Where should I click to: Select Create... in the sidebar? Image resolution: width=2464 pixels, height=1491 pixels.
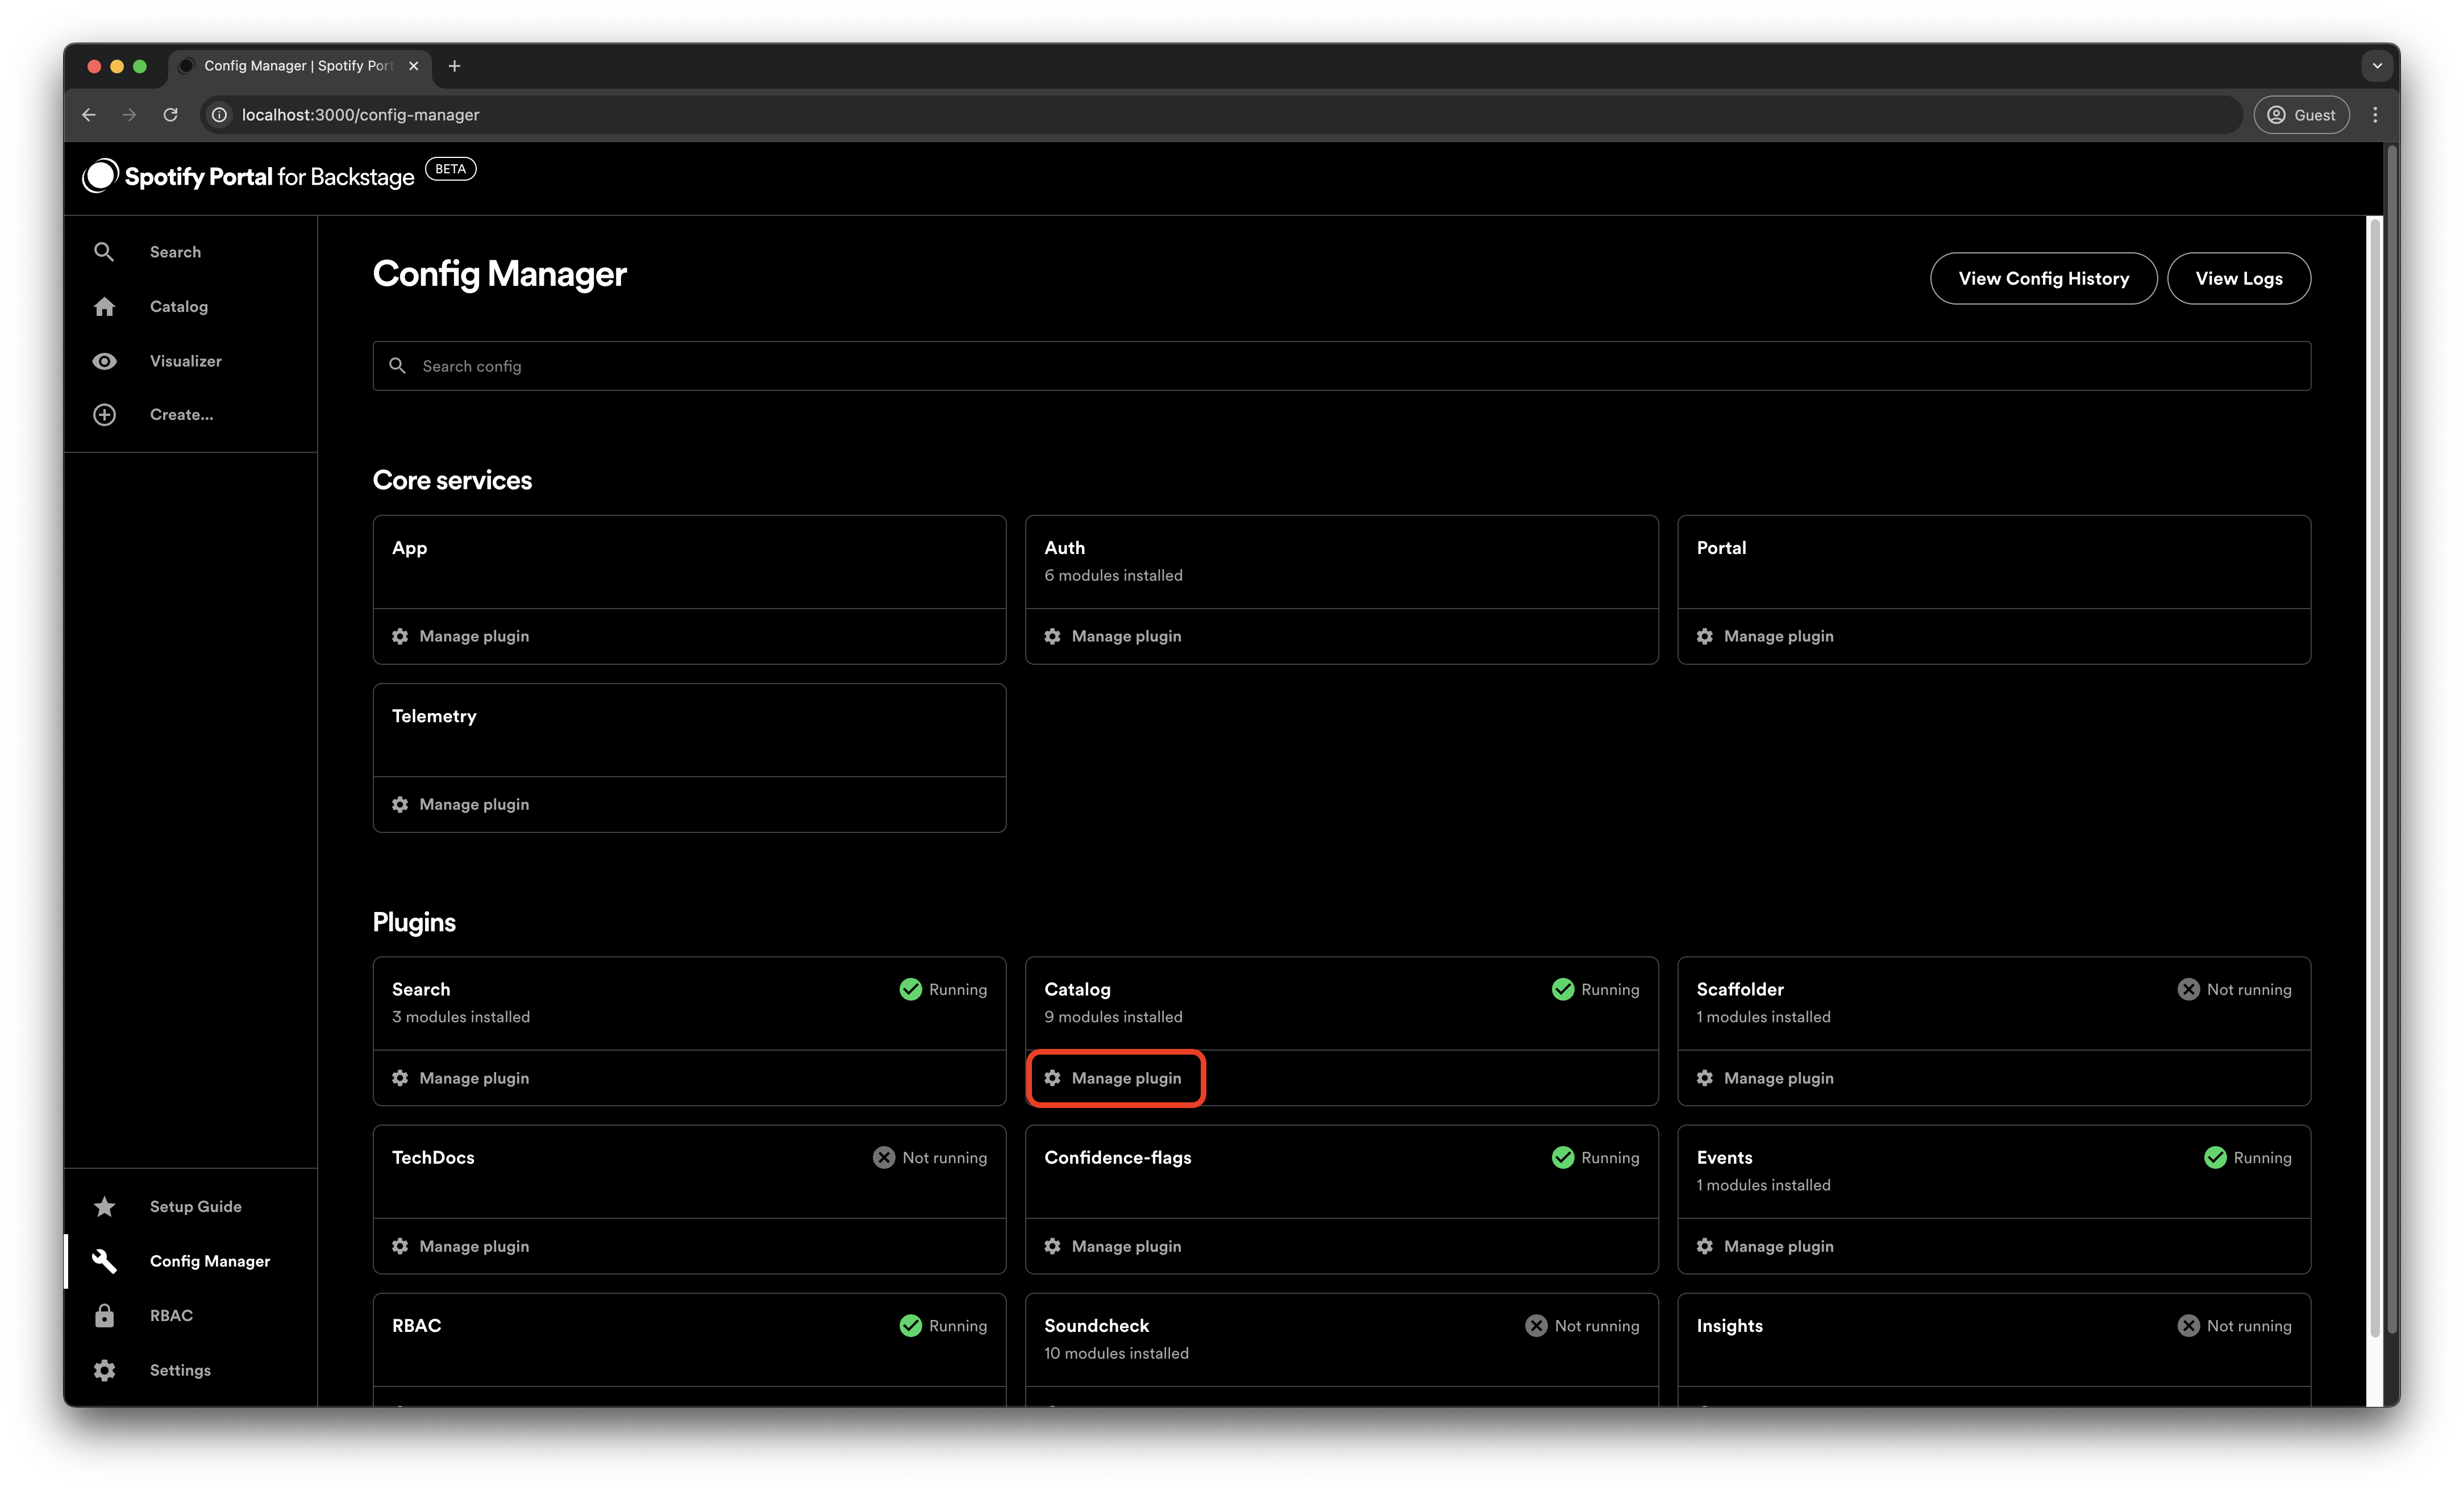pyautogui.click(x=182, y=414)
